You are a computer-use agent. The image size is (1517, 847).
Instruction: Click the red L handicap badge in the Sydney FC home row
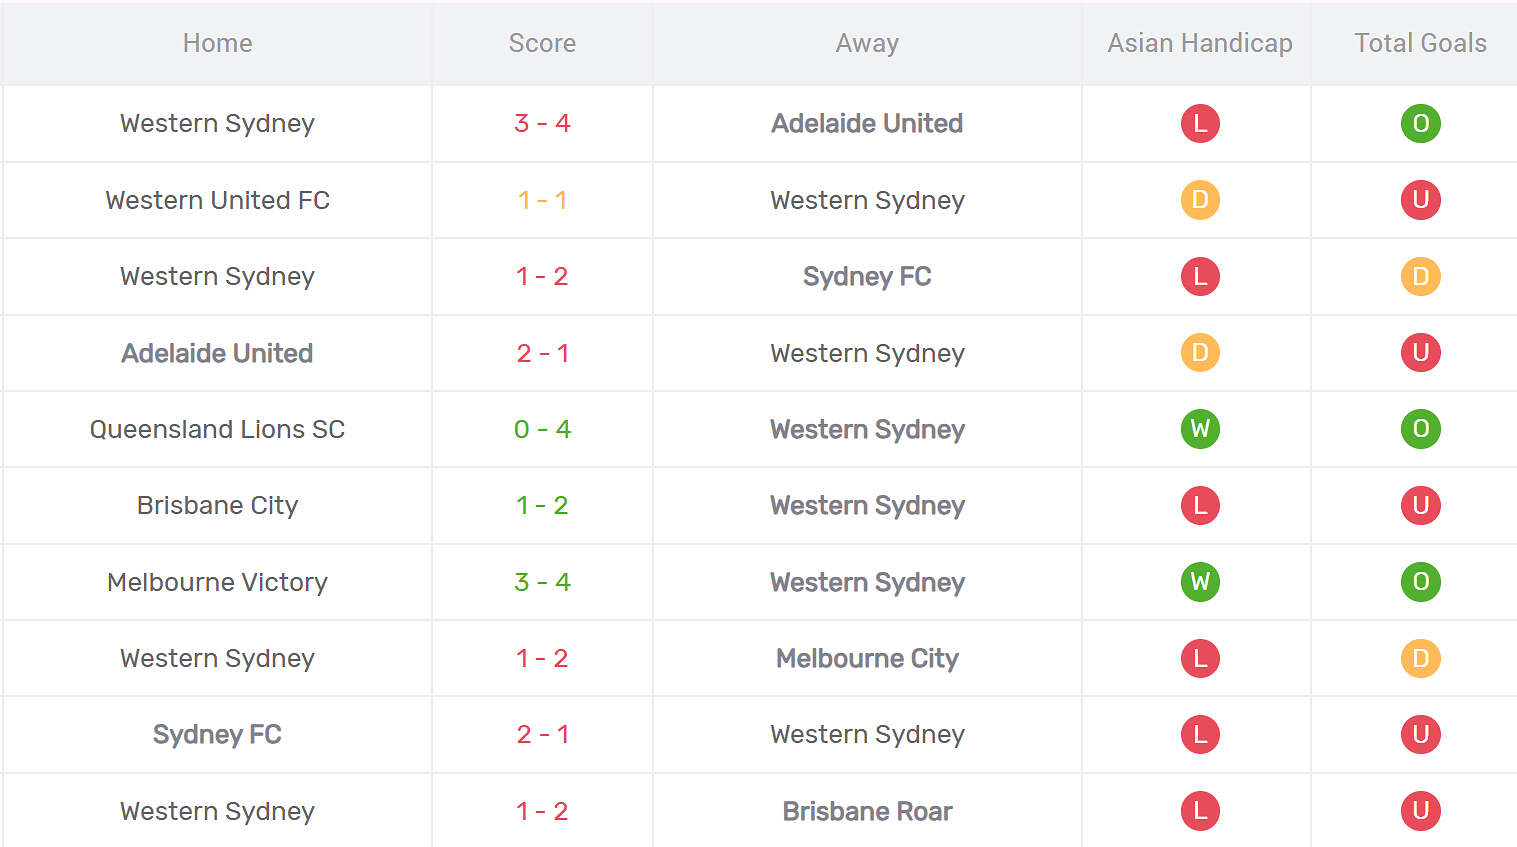(1200, 734)
